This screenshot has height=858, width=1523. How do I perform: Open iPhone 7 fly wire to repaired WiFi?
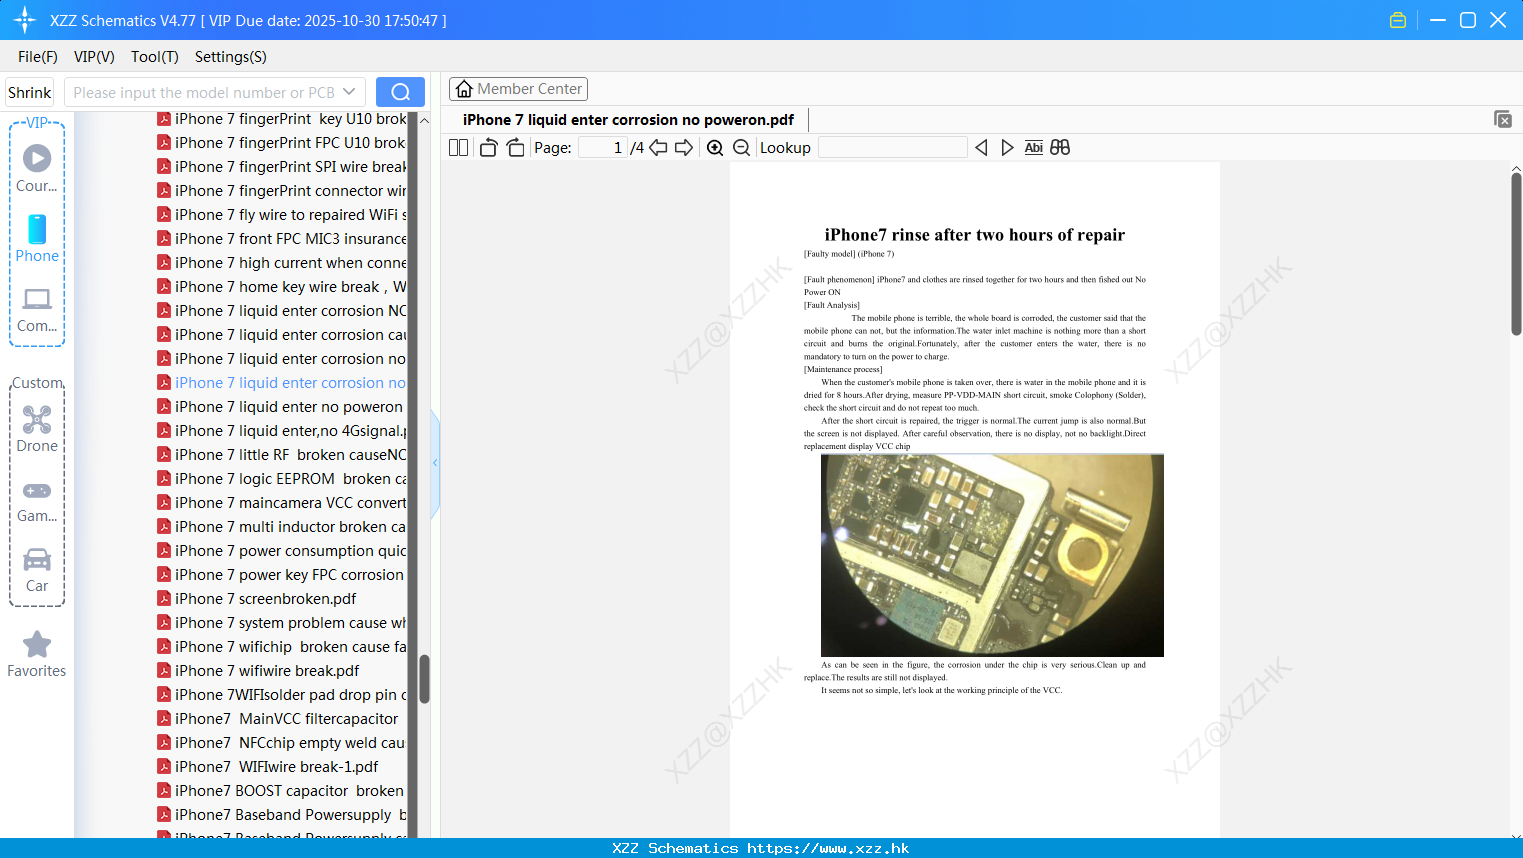click(282, 215)
